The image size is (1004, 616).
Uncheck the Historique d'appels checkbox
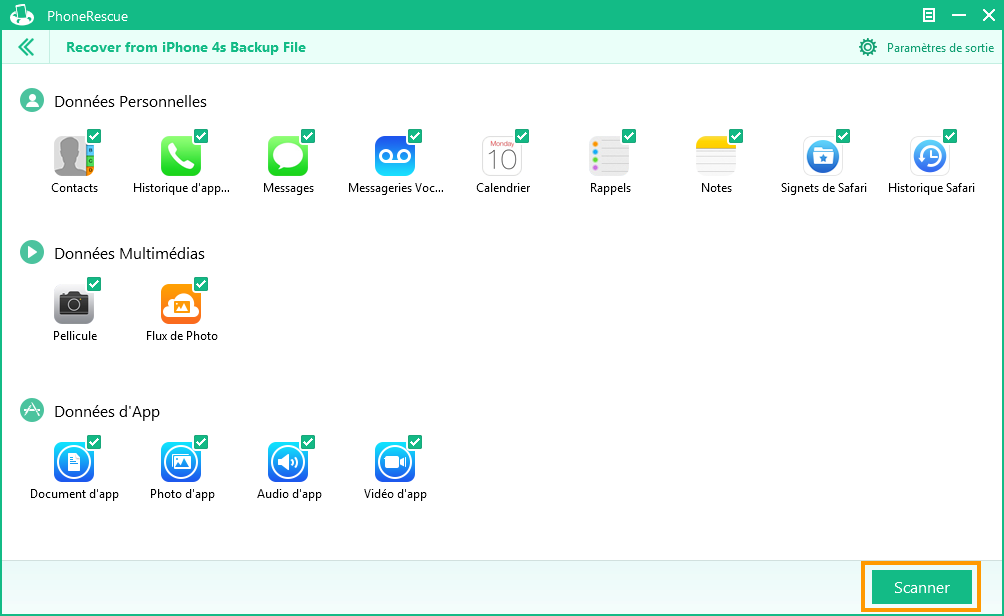pyautogui.click(x=201, y=136)
